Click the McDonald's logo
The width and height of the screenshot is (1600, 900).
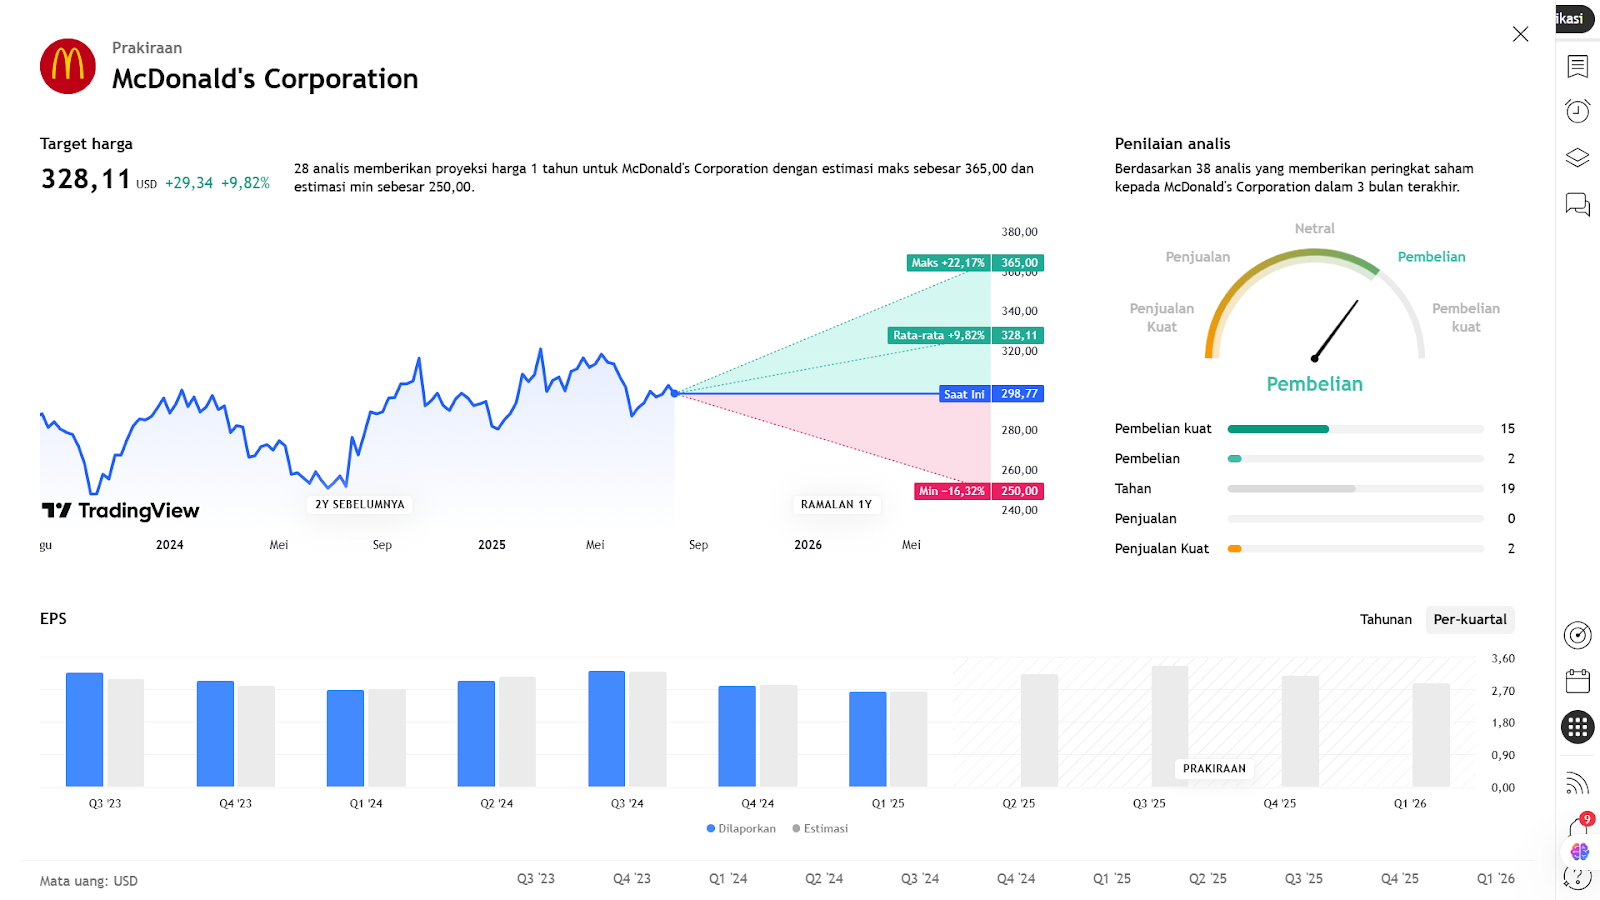click(68, 66)
